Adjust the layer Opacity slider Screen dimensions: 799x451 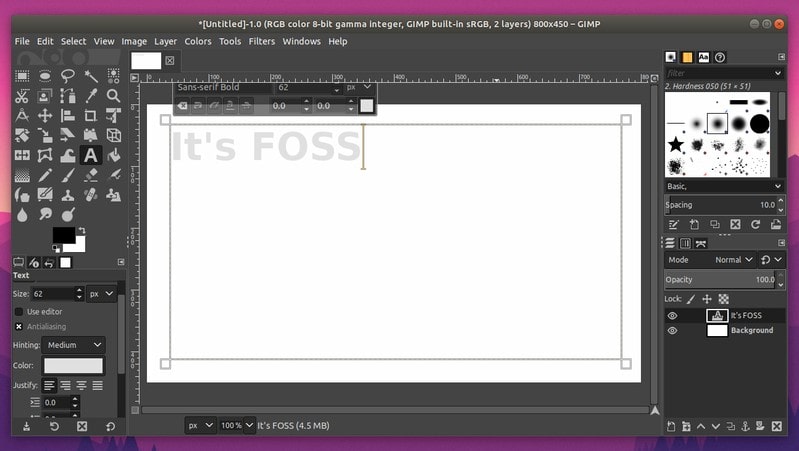tap(720, 280)
